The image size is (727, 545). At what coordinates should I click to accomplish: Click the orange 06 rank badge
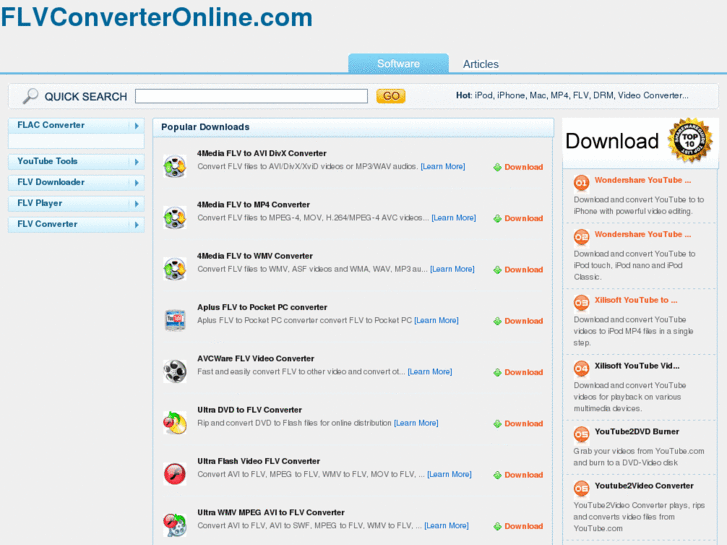click(581, 488)
